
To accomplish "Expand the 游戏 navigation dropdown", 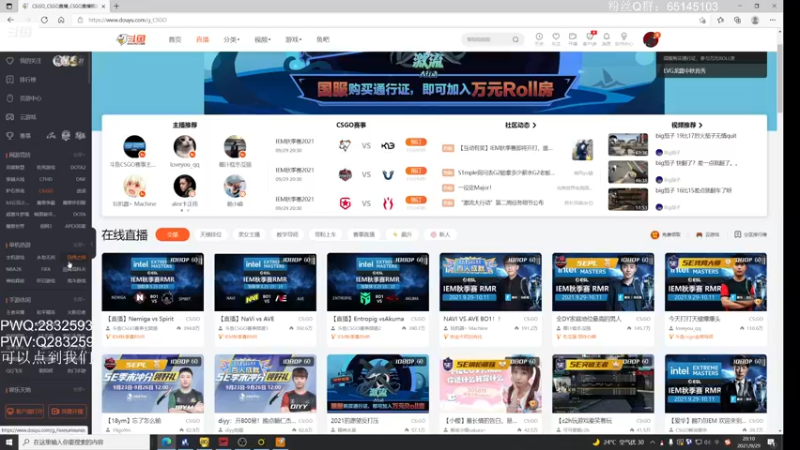I will tap(293, 39).
